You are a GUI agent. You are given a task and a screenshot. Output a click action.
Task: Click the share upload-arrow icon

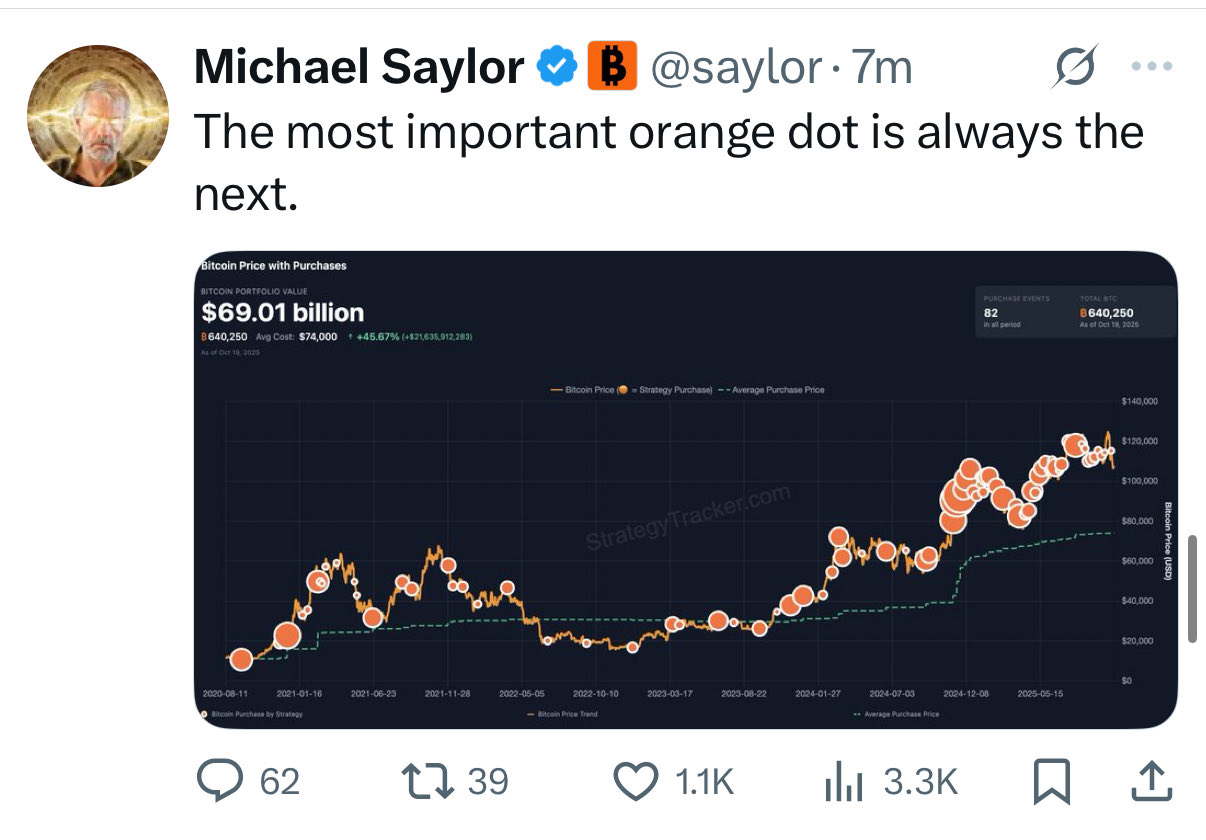(x=1150, y=781)
